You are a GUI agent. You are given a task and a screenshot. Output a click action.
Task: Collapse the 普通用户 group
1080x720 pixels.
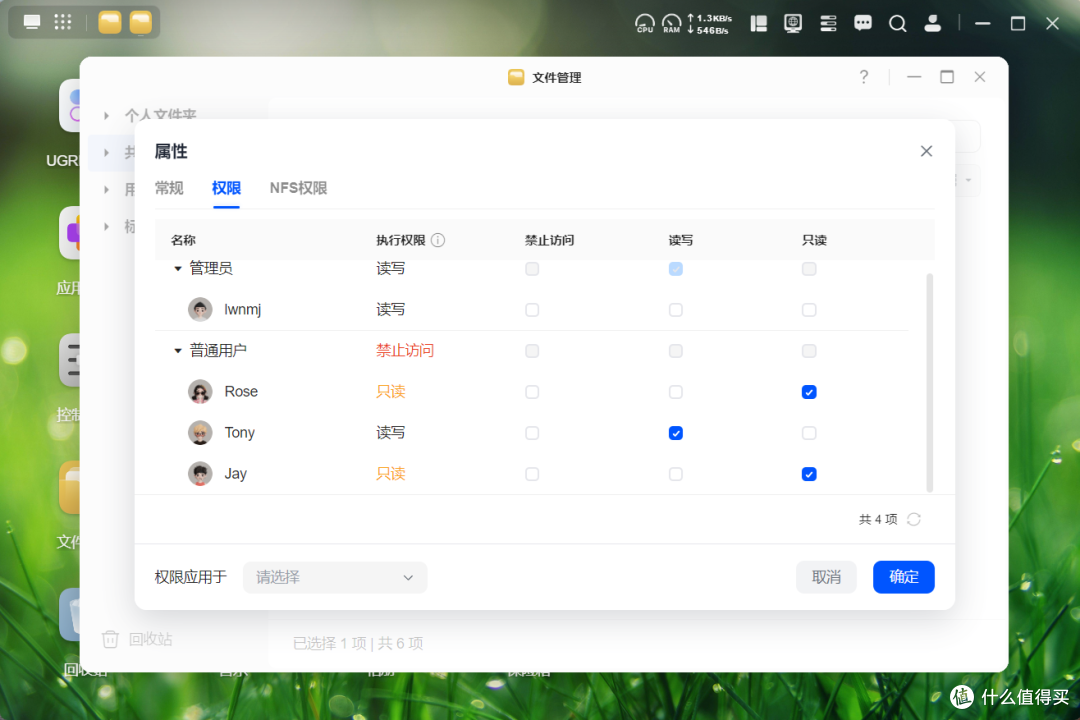click(178, 351)
